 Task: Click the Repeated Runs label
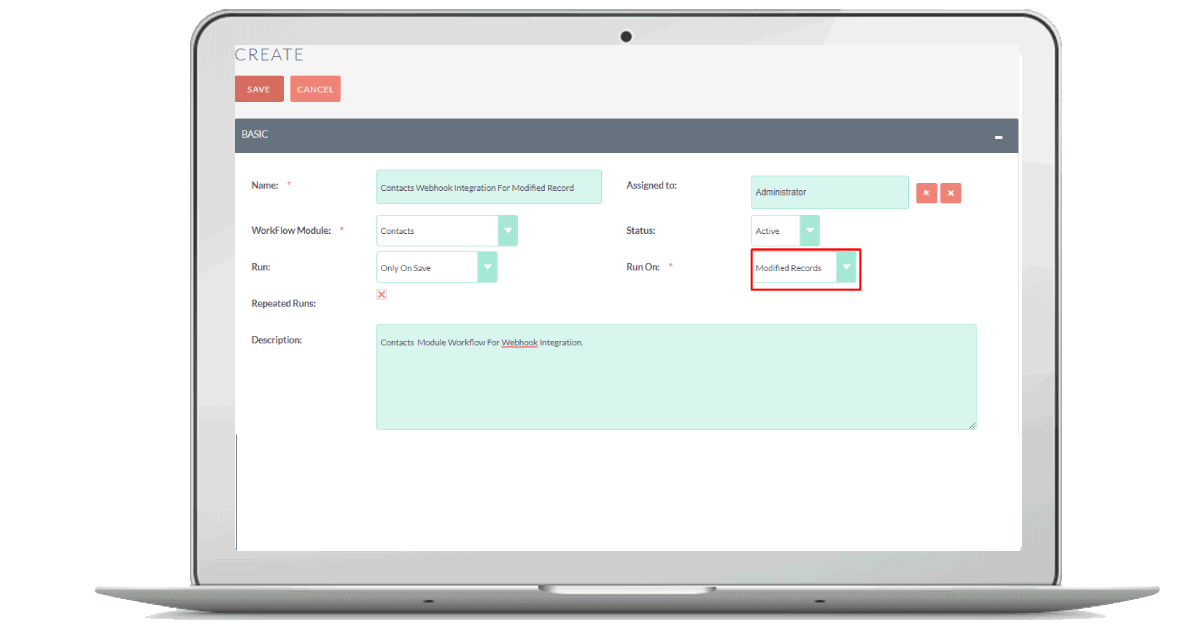283,303
